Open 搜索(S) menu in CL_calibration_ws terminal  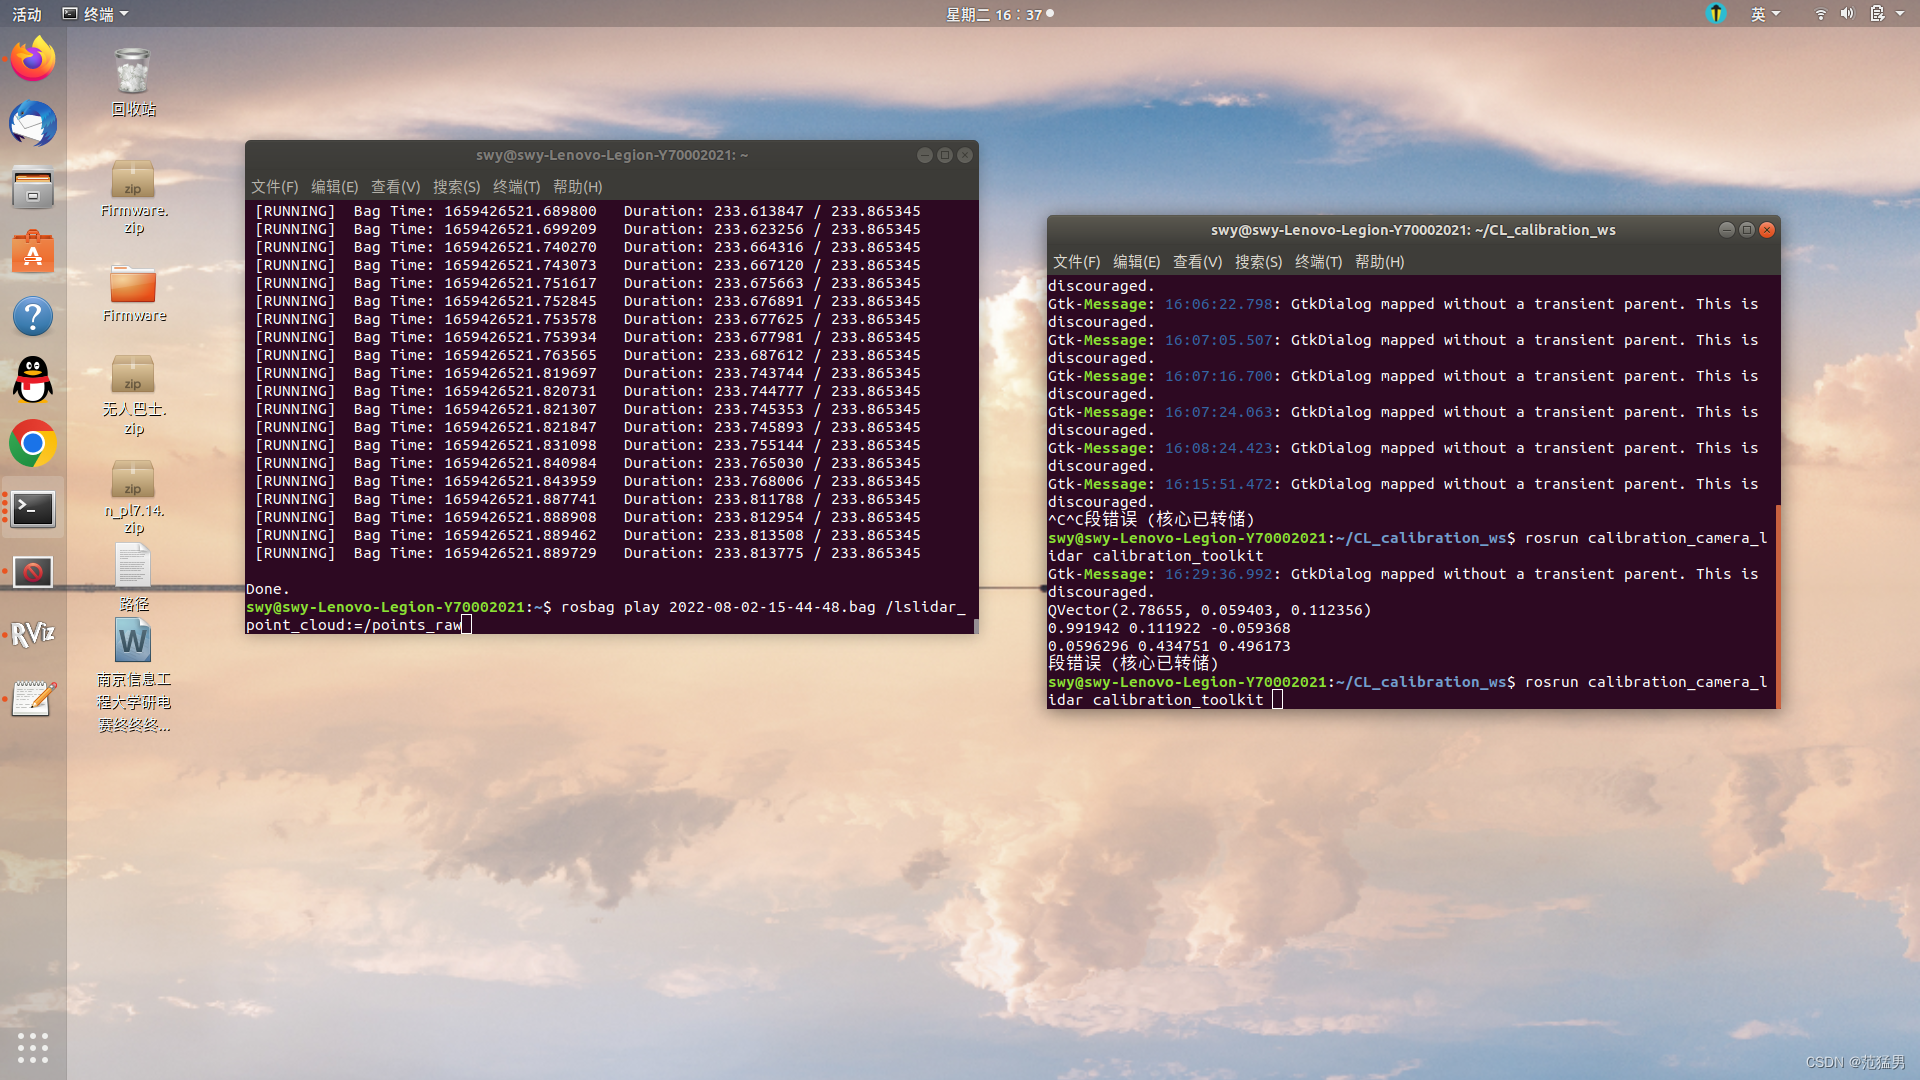click(x=1259, y=262)
